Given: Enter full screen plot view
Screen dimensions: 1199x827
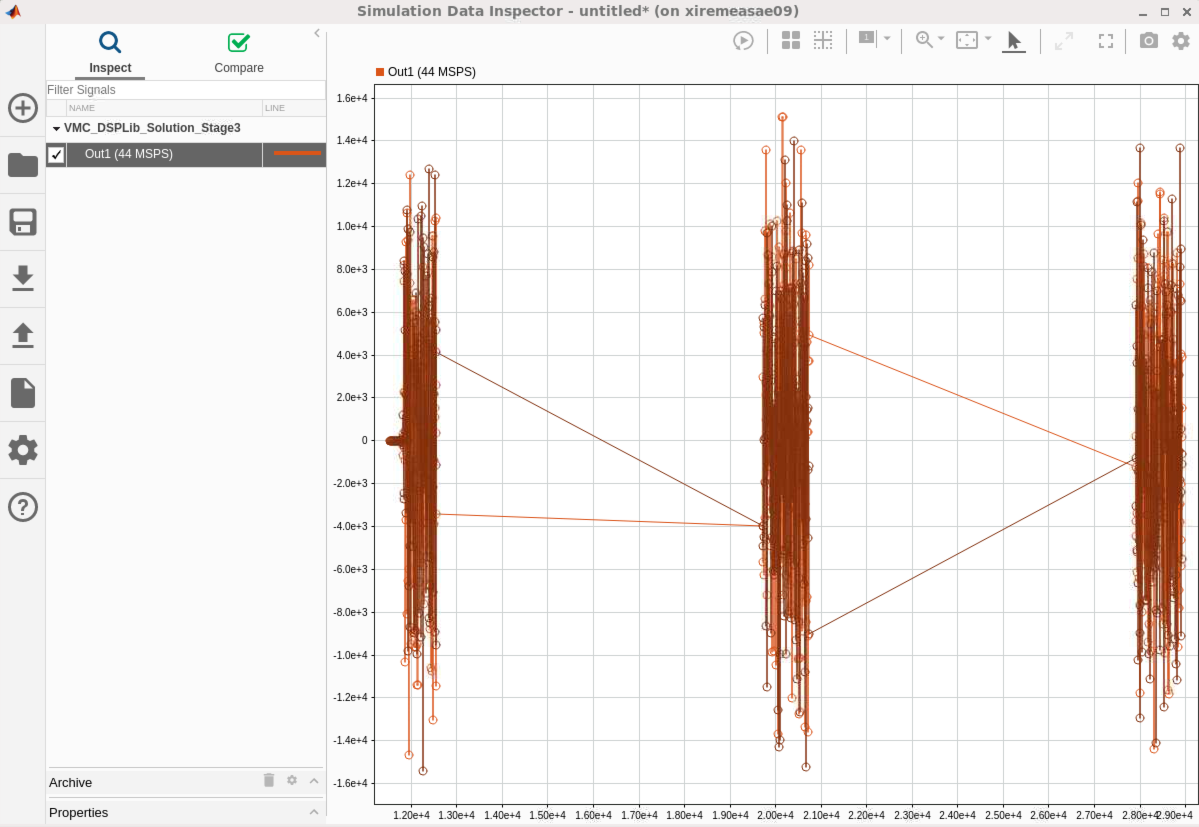Looking at the screenshot, I should point(1105,41).
